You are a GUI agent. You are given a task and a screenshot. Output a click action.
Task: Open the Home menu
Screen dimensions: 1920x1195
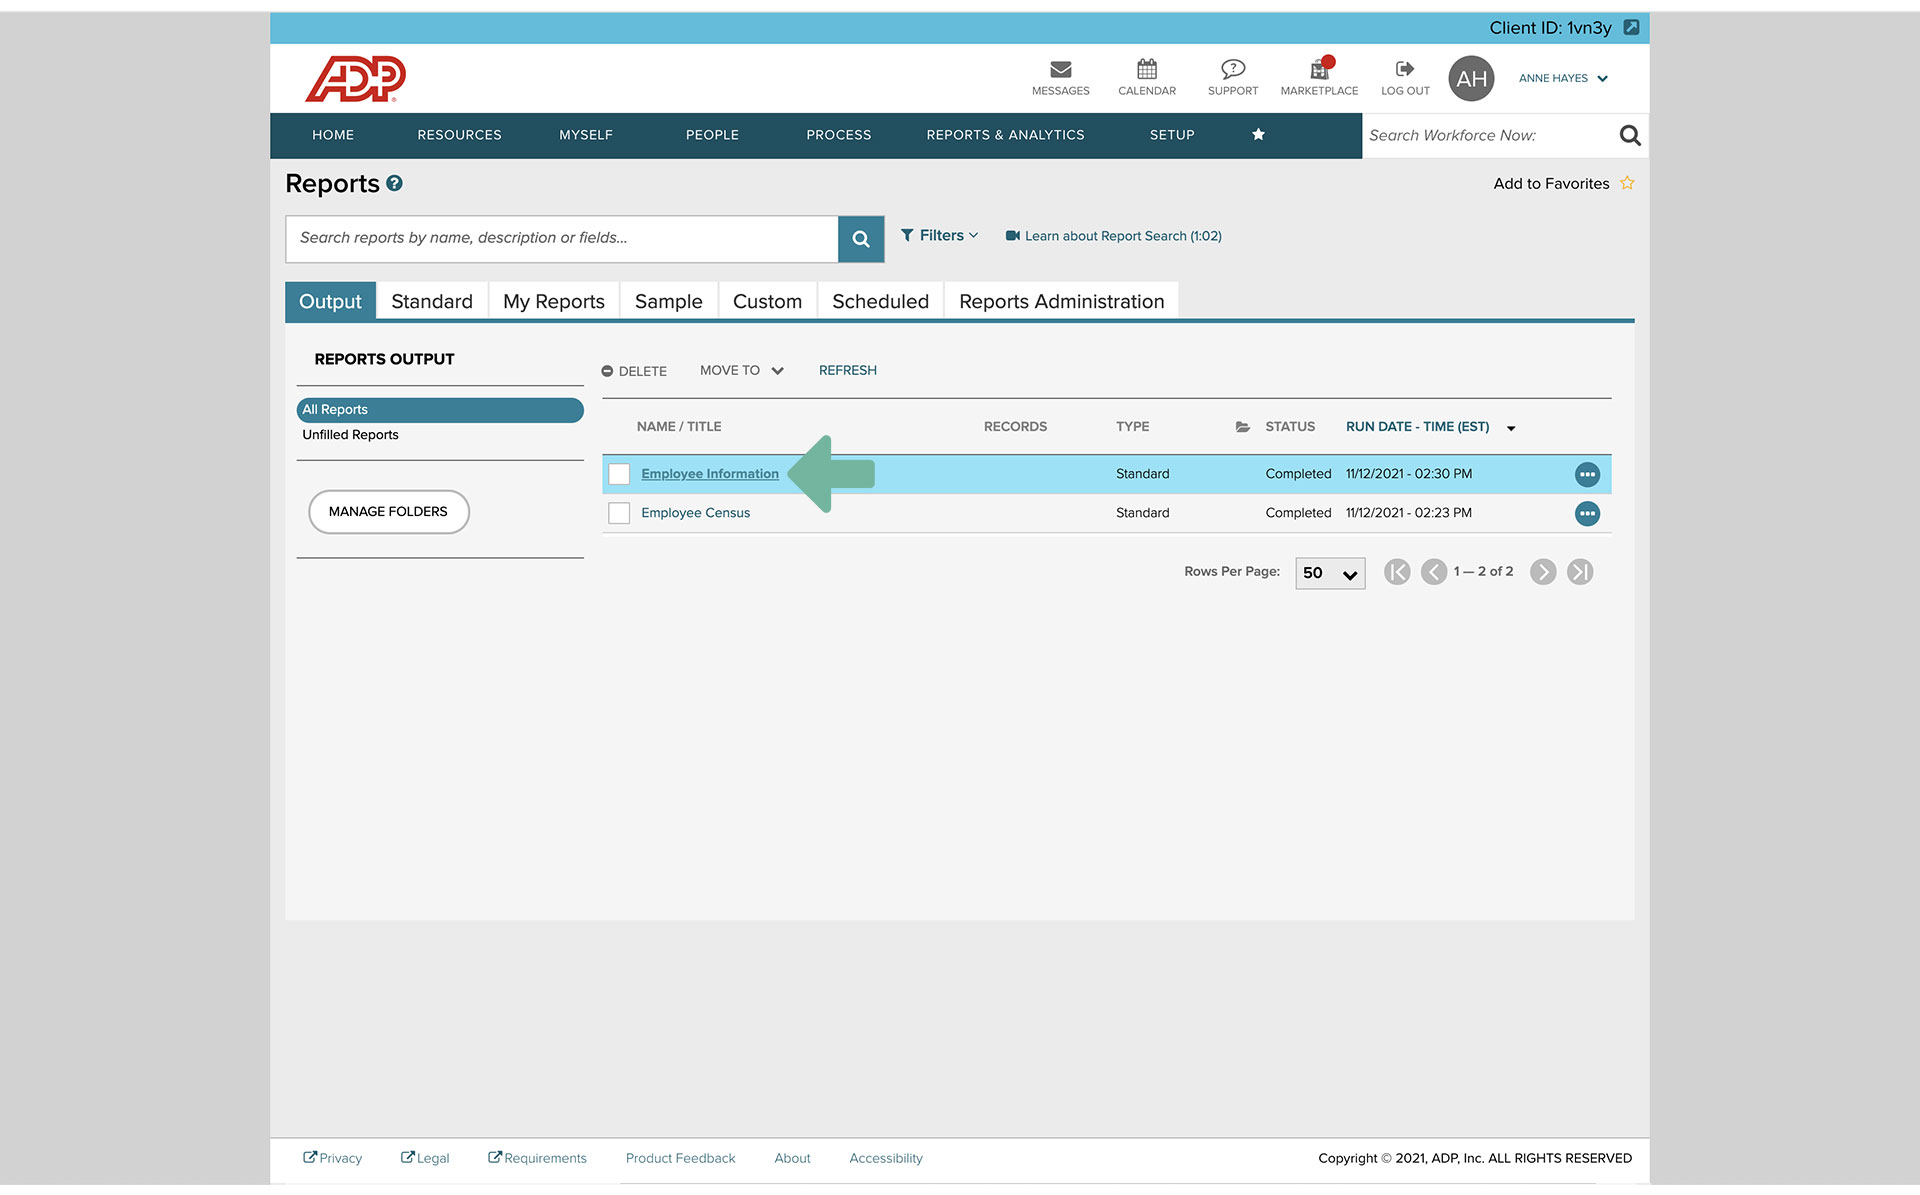coord(333,135)
